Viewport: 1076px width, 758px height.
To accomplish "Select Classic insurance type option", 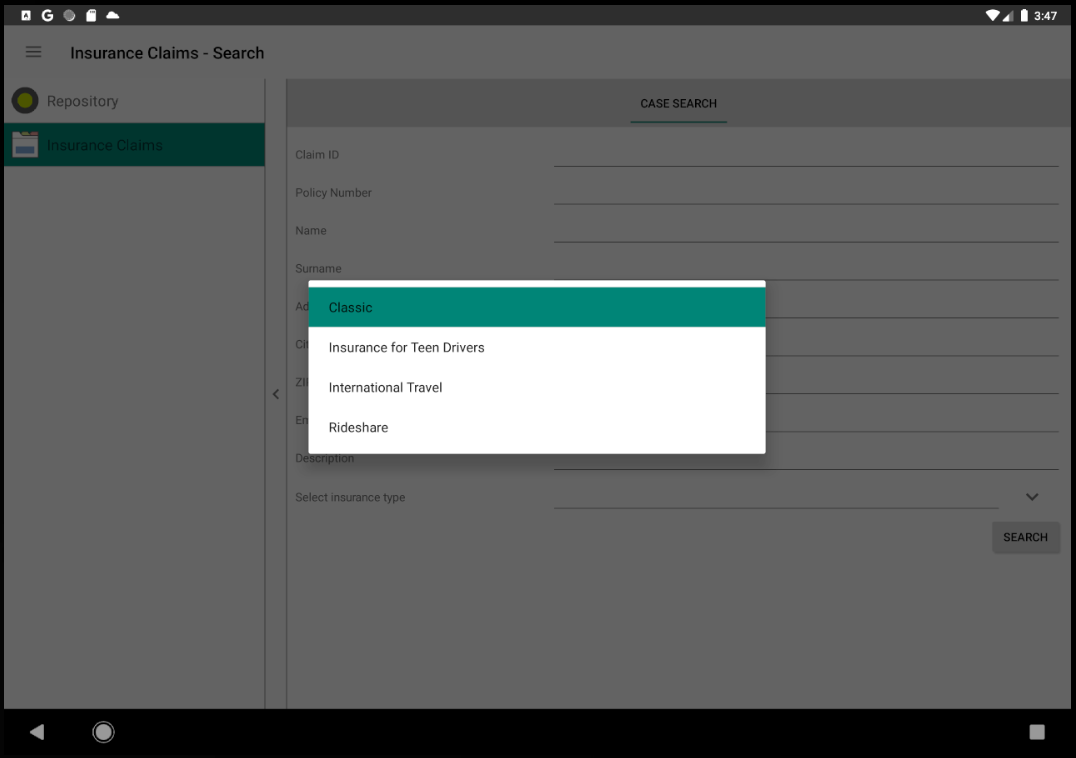I will [536, 307].
